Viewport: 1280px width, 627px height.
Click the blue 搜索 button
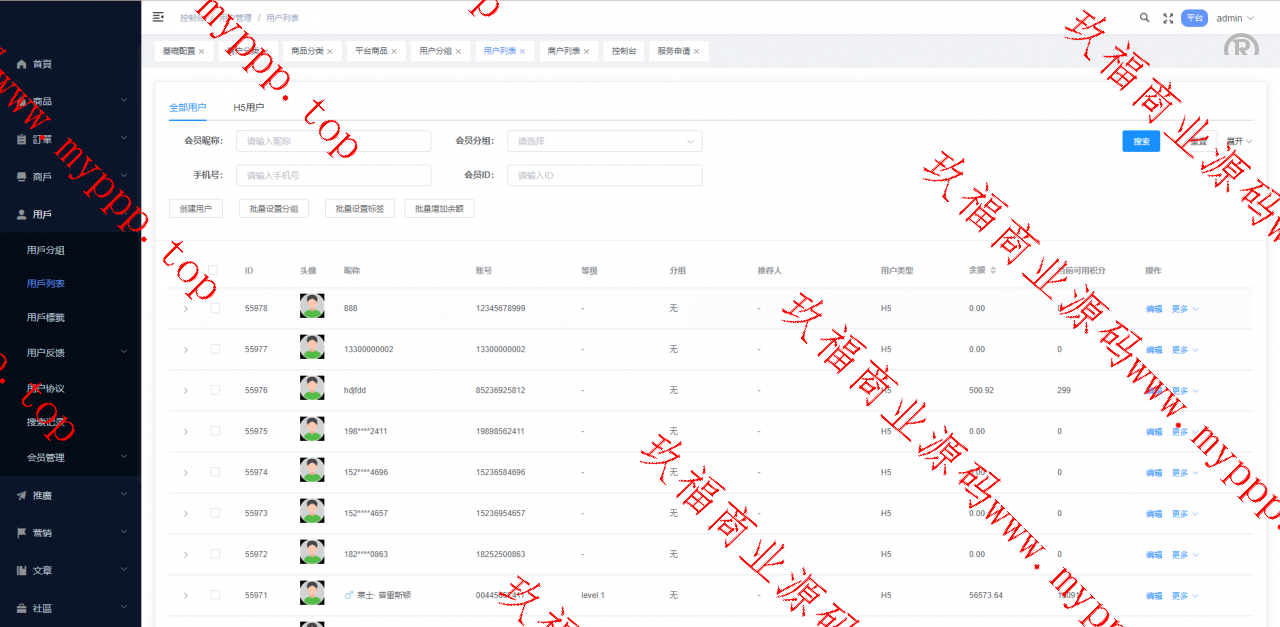coord(1141,142)
